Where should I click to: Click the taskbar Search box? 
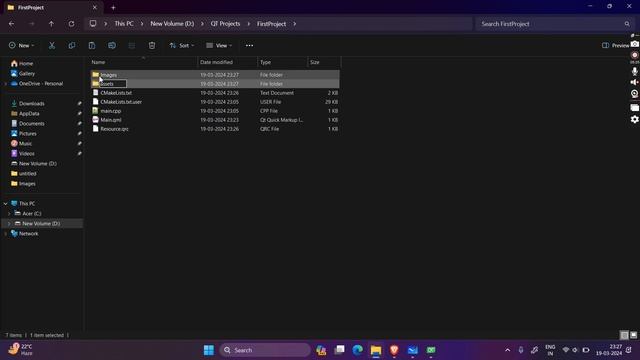click(265, 350)
